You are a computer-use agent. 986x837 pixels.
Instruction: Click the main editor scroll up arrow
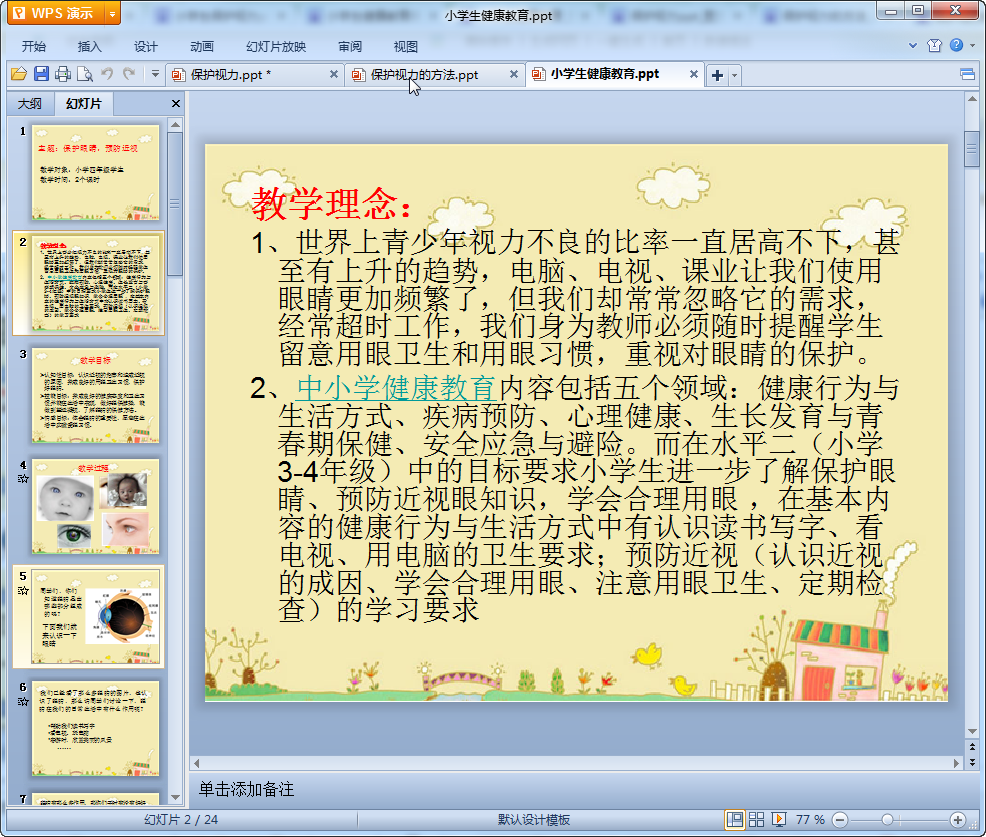[x=972, y=99]
